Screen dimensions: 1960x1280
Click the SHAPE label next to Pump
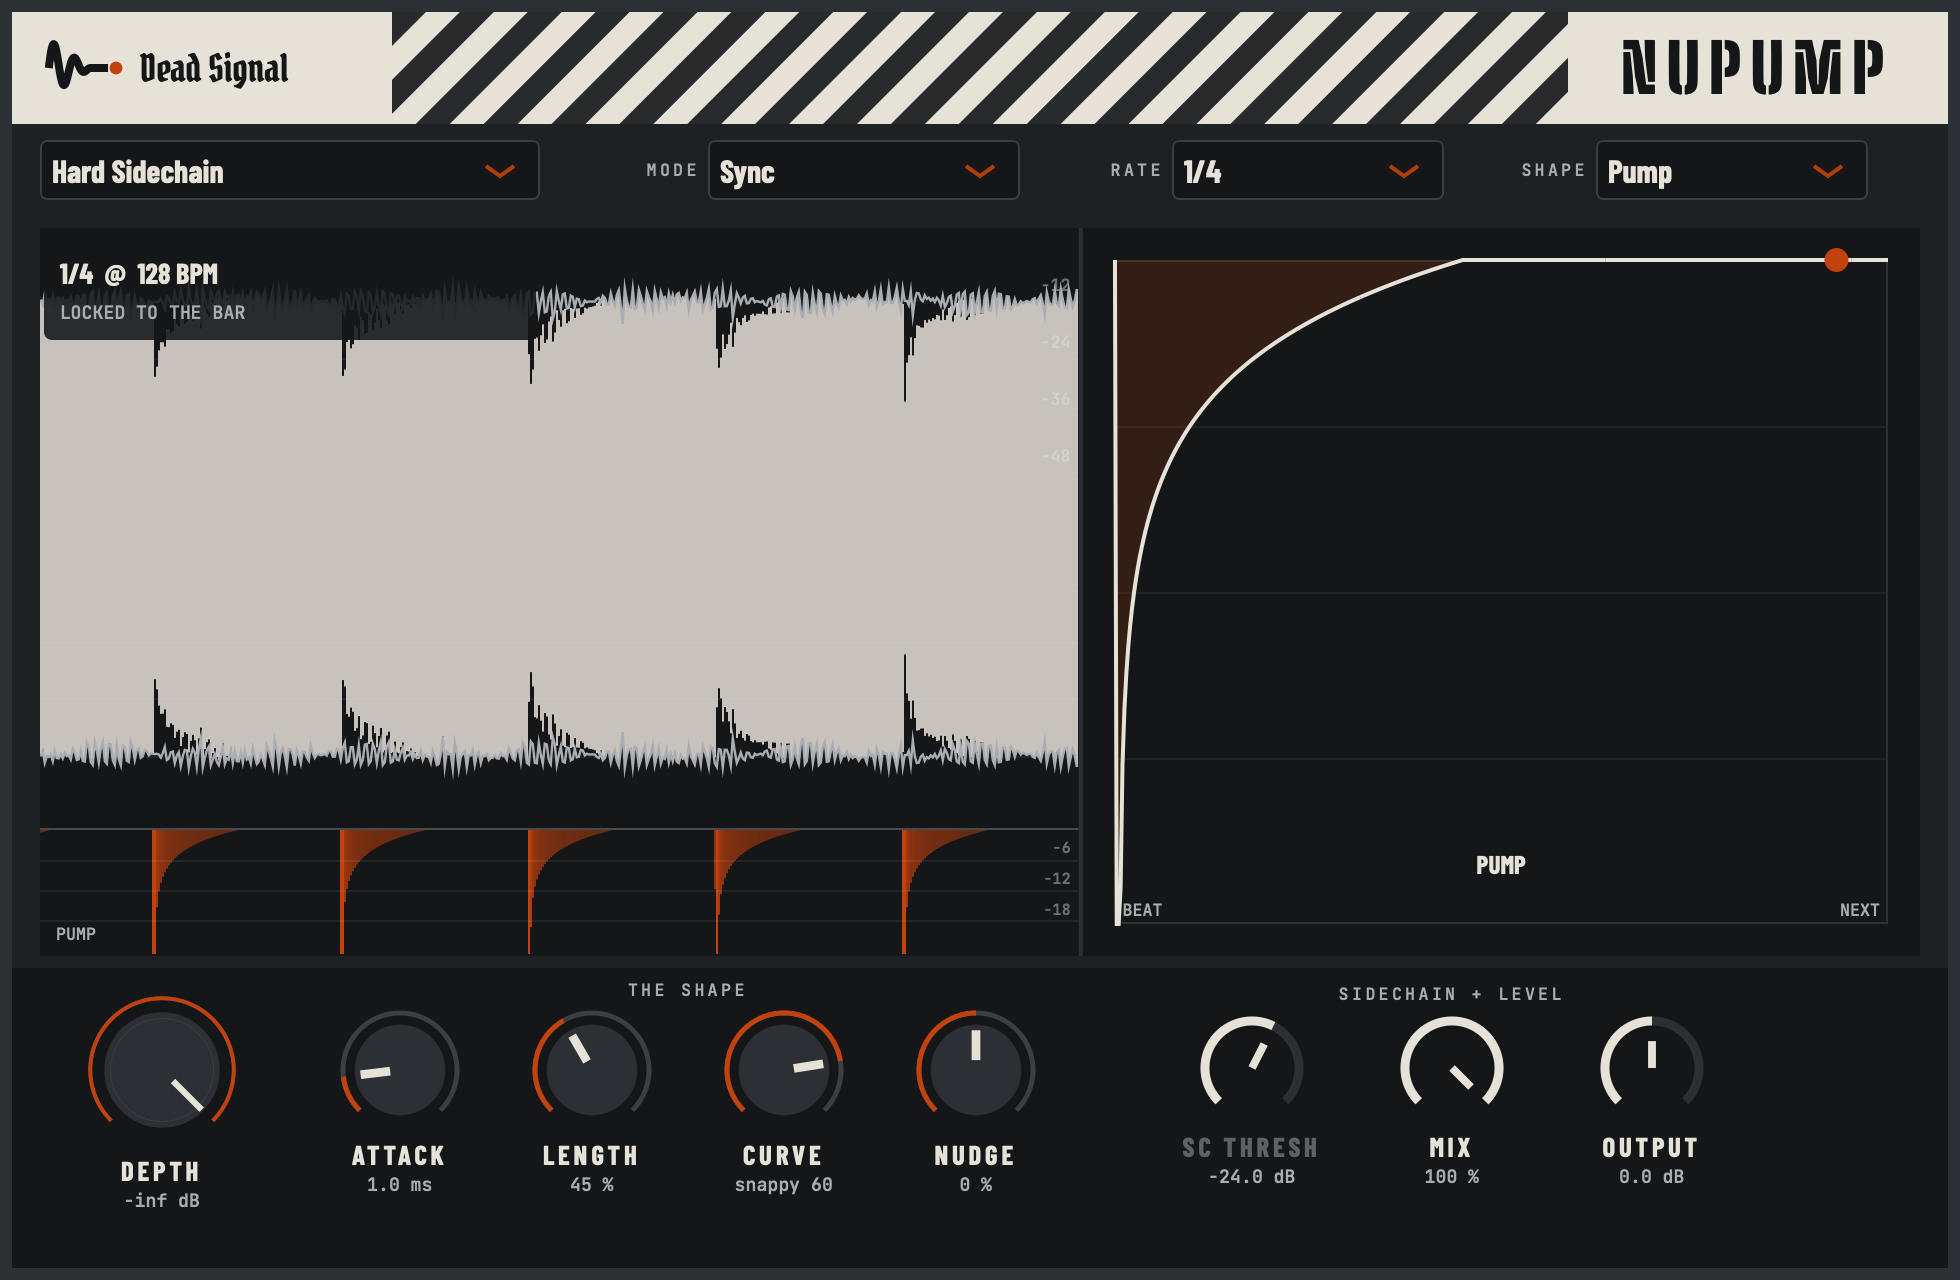click(x=1553, y=170)
